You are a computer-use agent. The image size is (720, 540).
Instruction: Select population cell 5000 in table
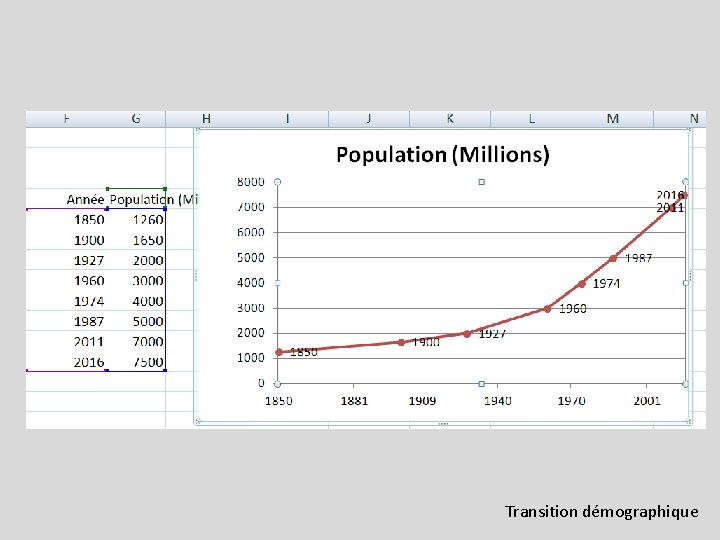pos(136,321)
